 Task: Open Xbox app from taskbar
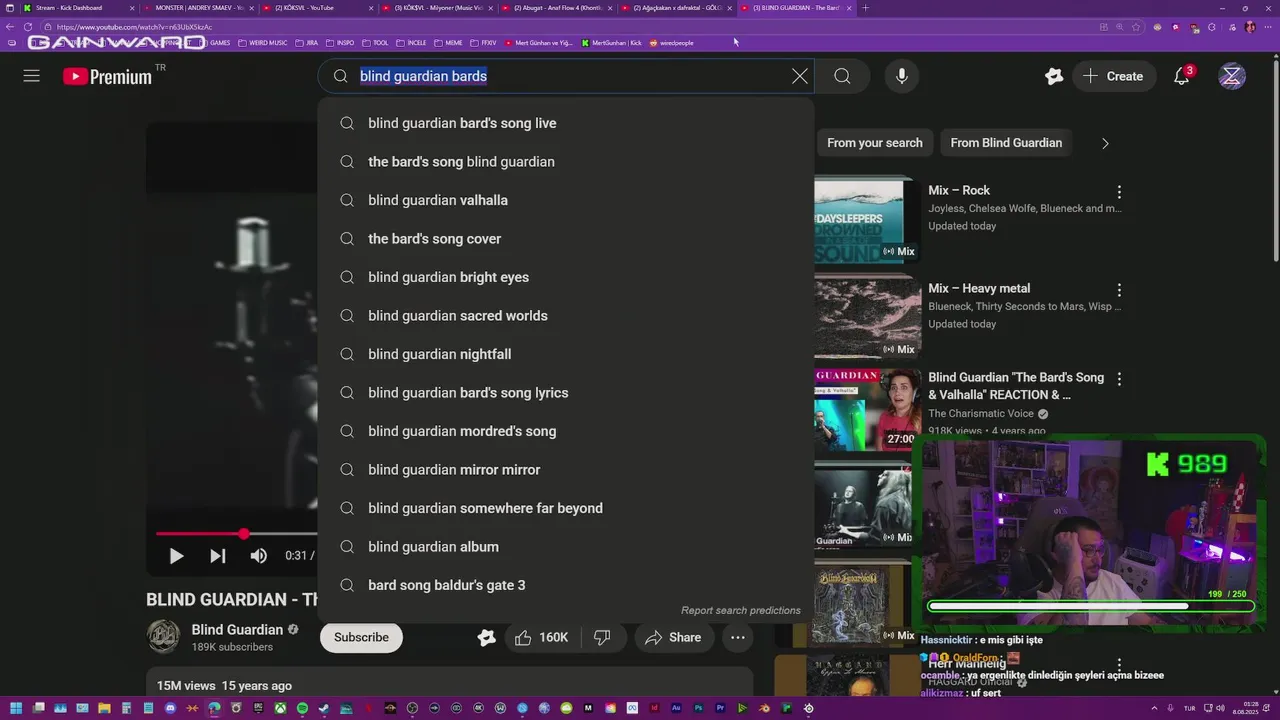point(280,708)
